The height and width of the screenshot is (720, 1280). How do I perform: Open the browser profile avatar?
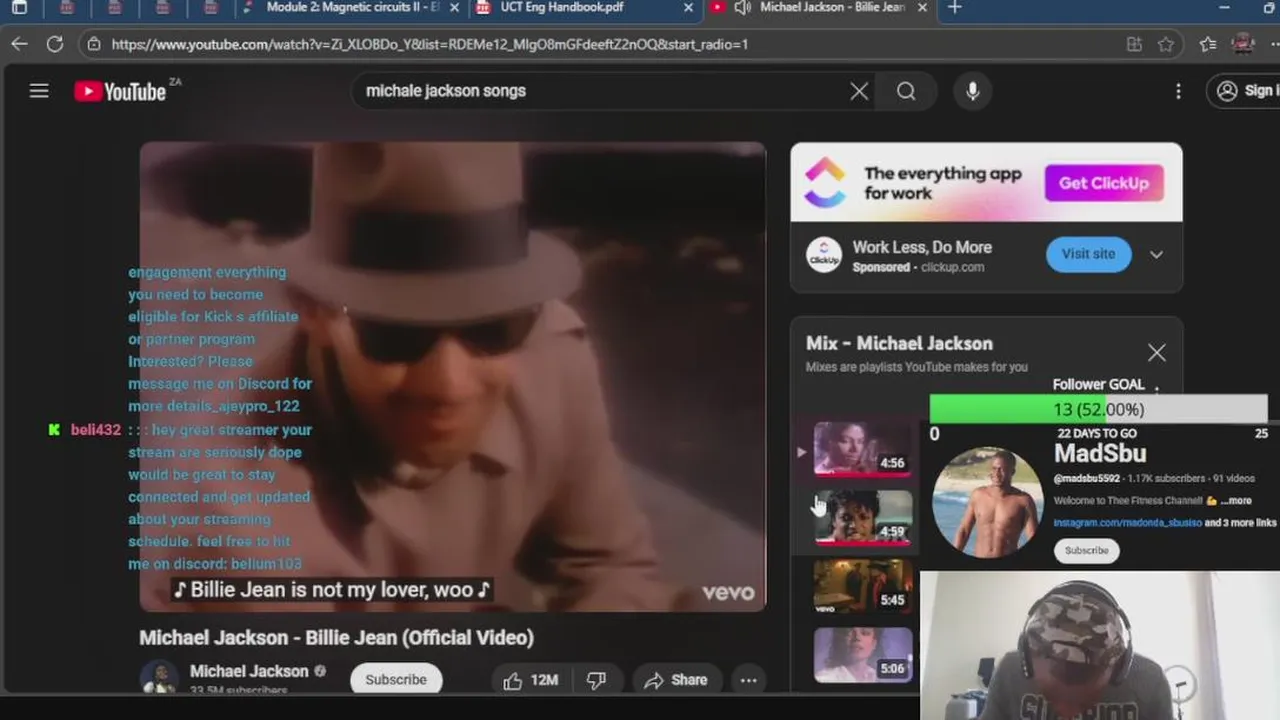pyautogui.click(x=1243, y=44)
